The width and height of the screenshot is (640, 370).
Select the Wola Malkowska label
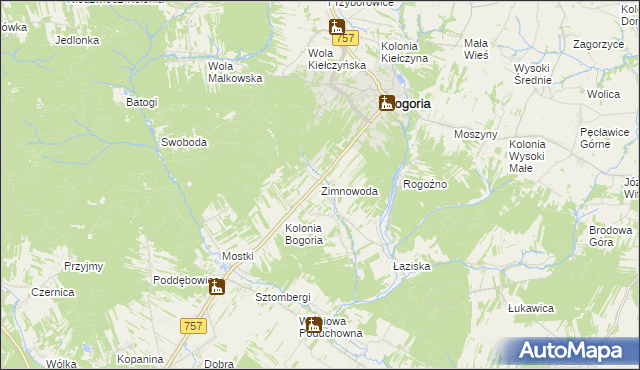(x=235, y=72)
